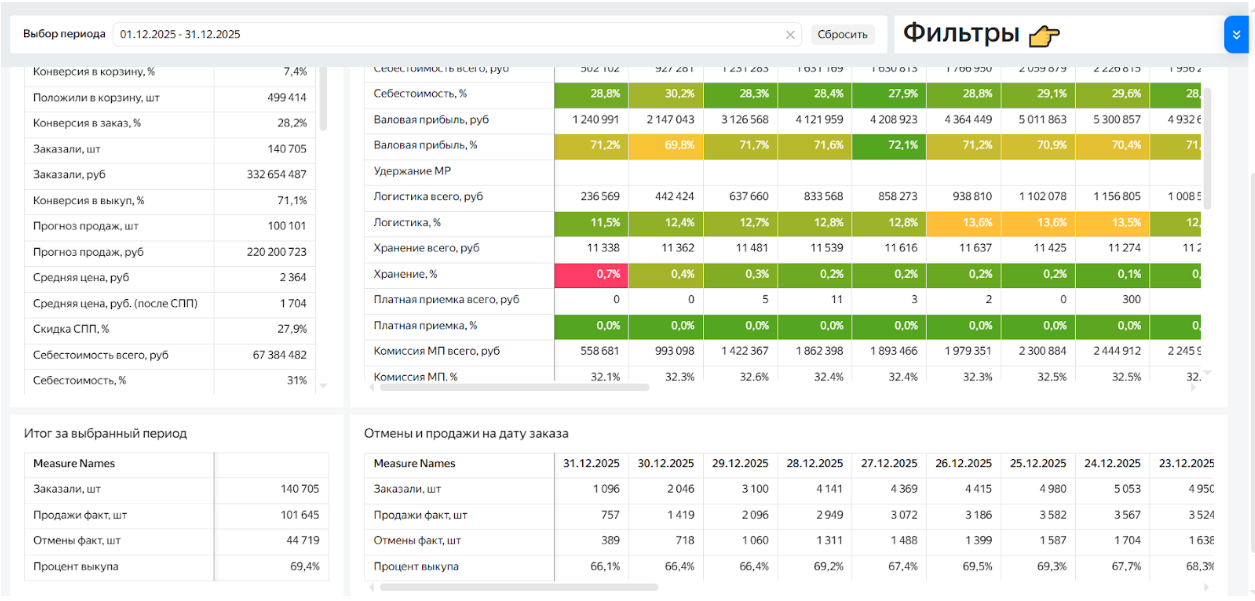Open the Фильтры heading

(x=961, y=34)
